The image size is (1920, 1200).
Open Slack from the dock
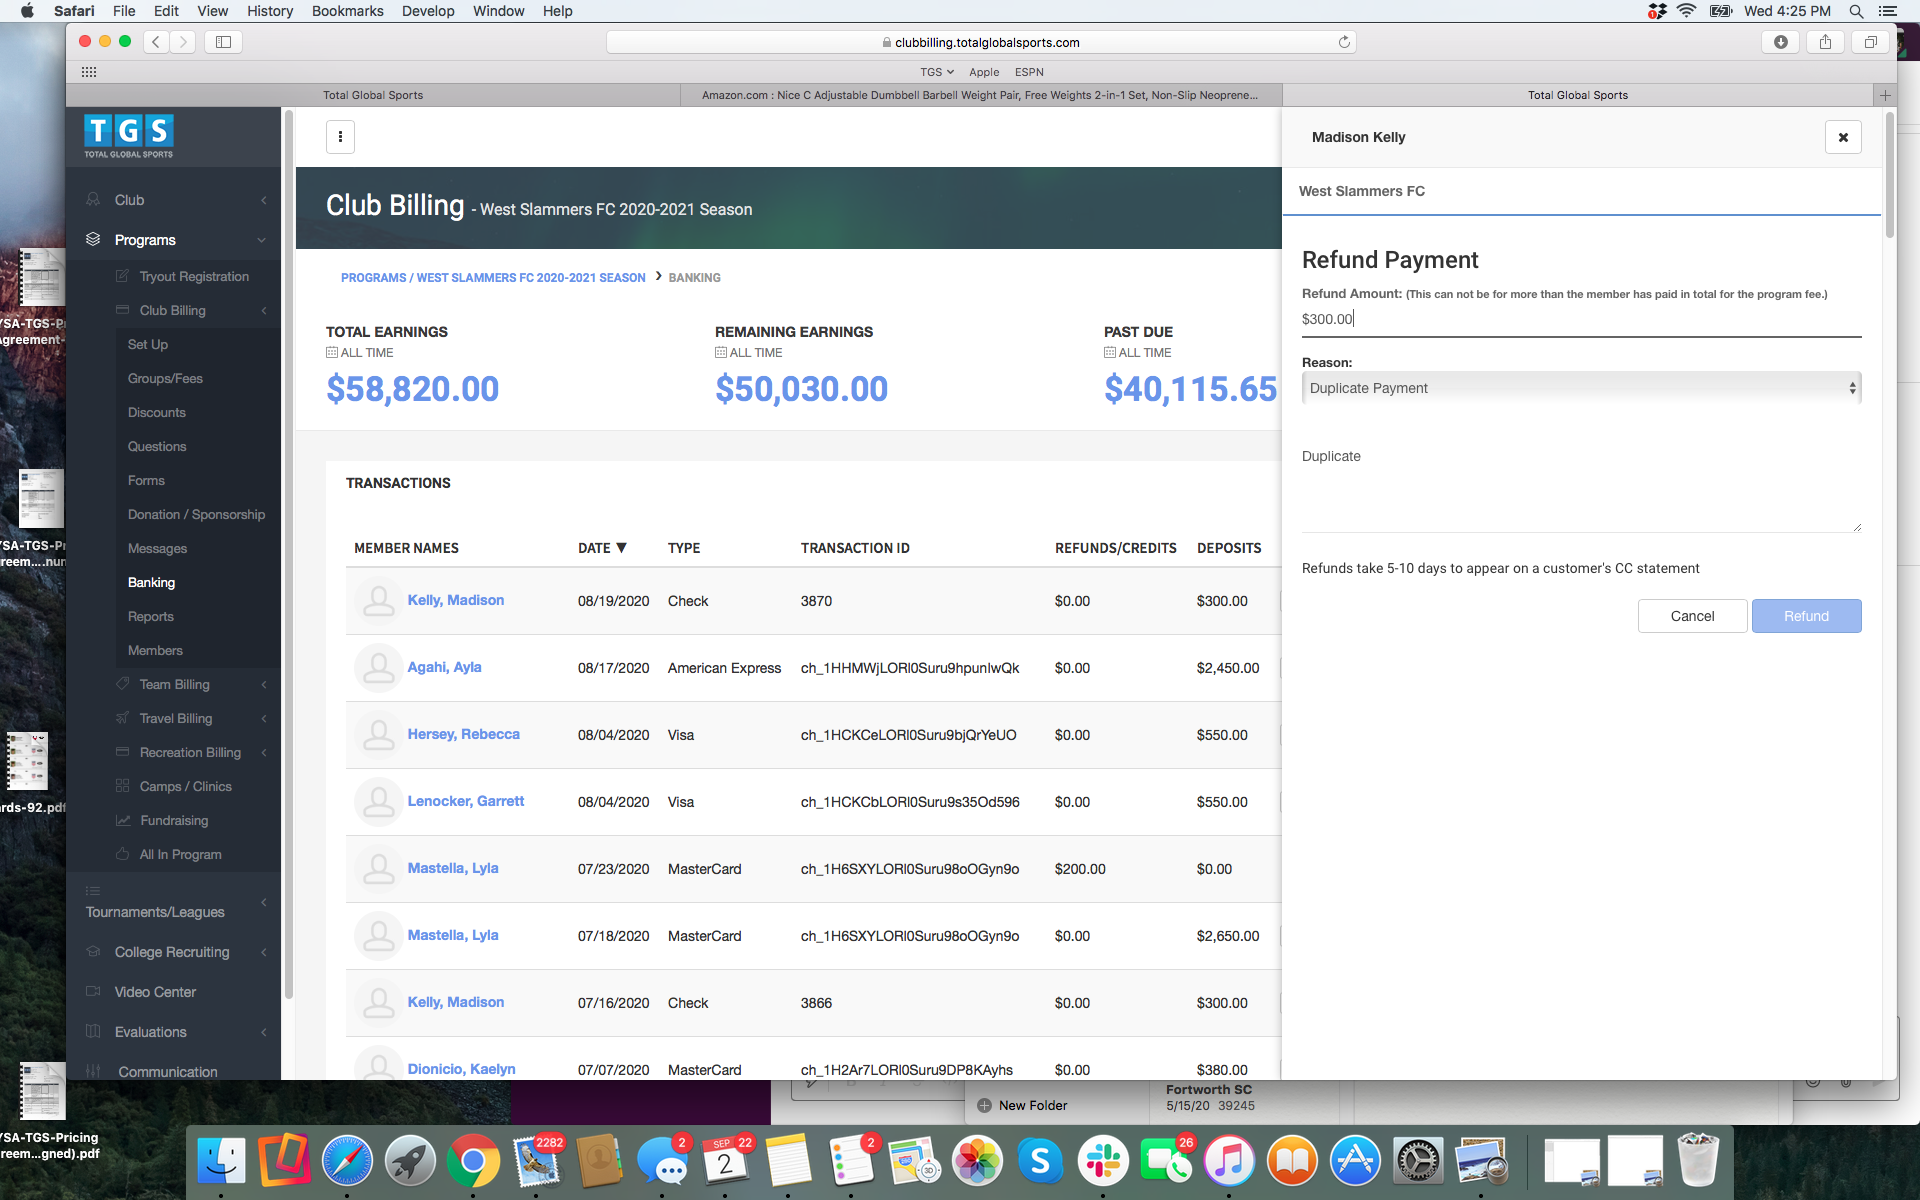click(x=1103, y=1161)
